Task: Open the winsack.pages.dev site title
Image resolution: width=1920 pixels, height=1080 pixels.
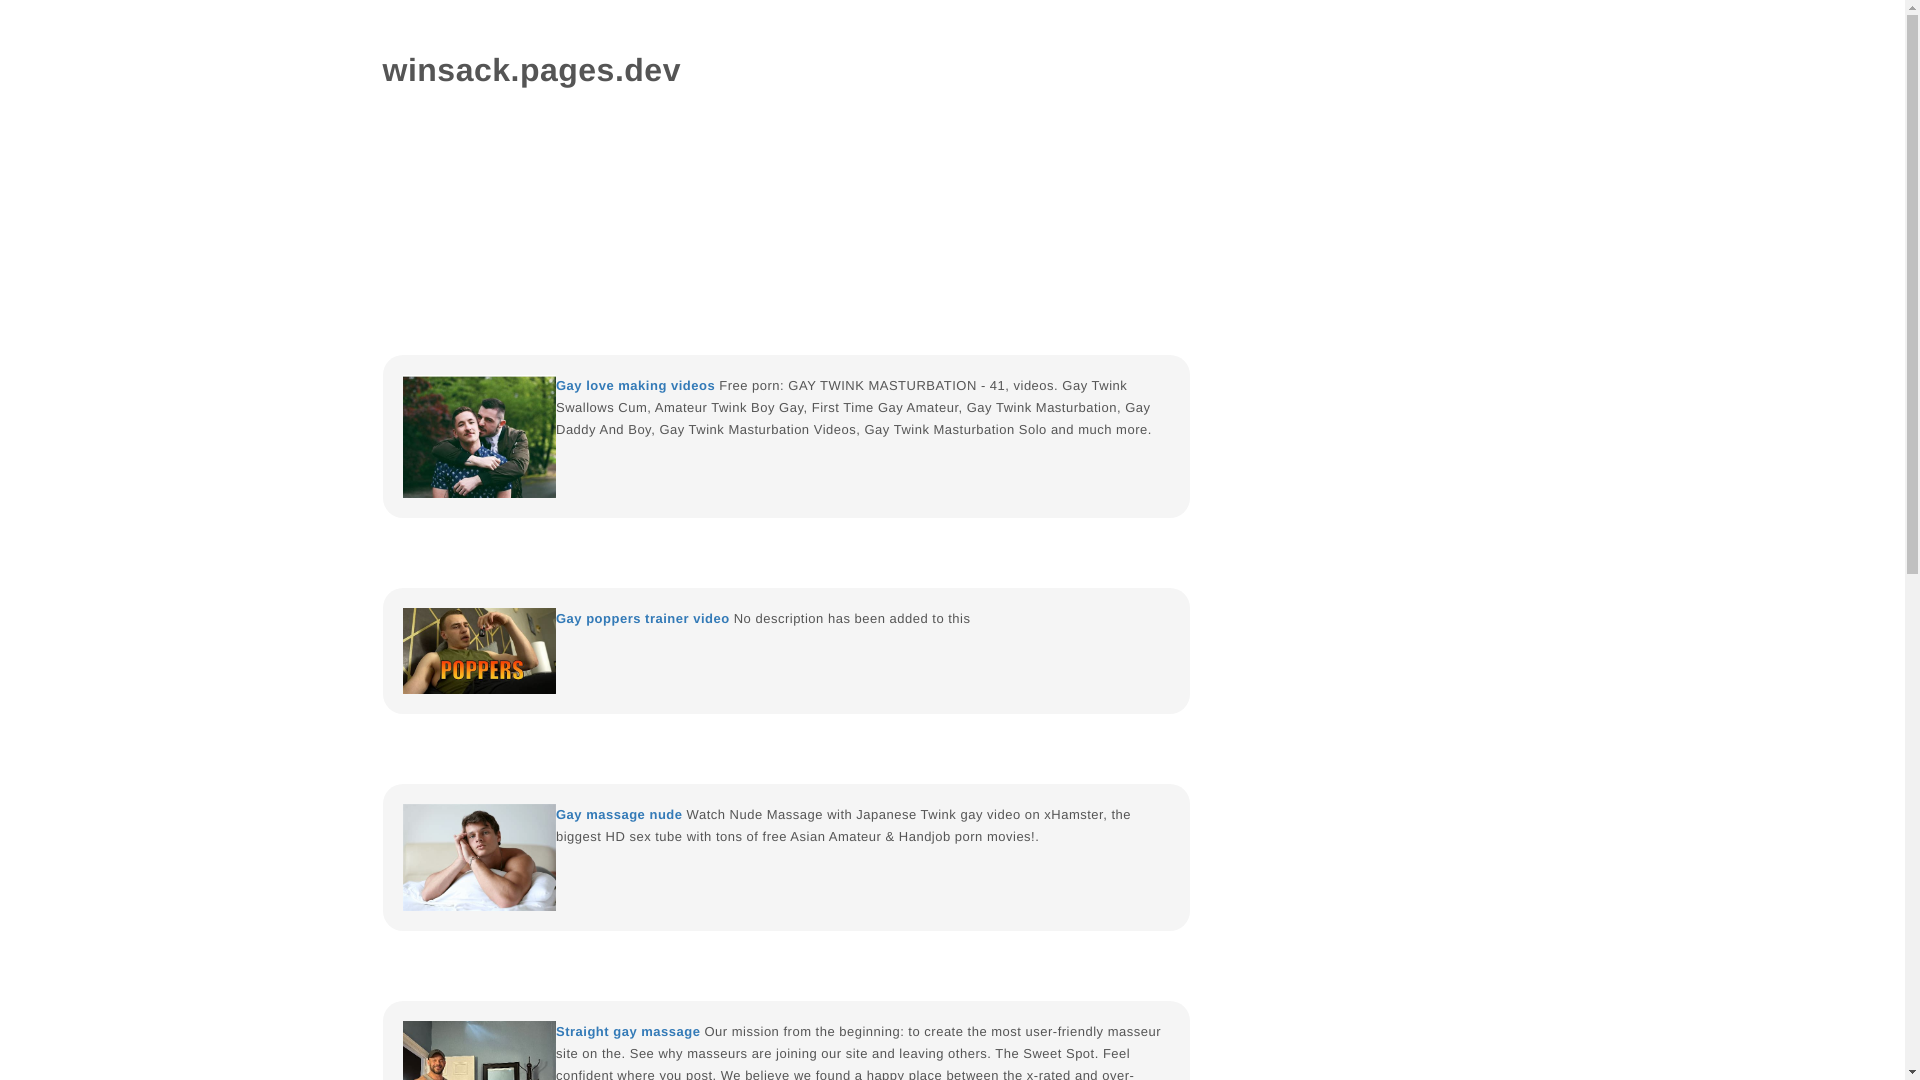Action: point(531,70)
